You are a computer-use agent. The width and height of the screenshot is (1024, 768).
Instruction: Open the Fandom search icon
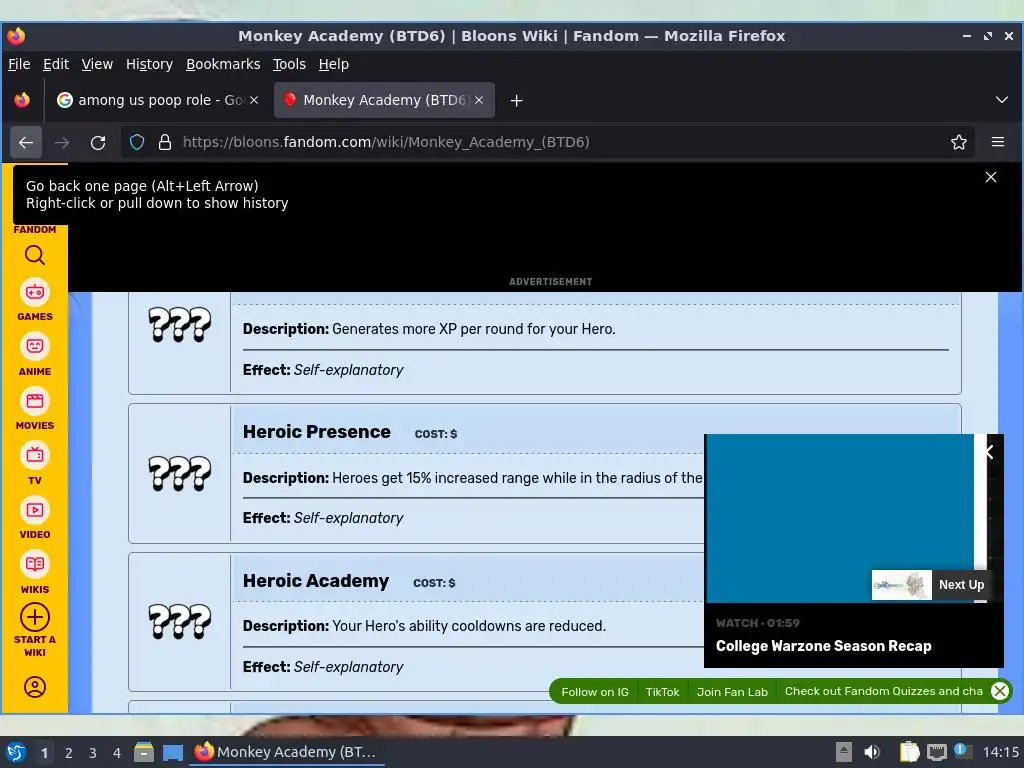click(x=35, y=255)
